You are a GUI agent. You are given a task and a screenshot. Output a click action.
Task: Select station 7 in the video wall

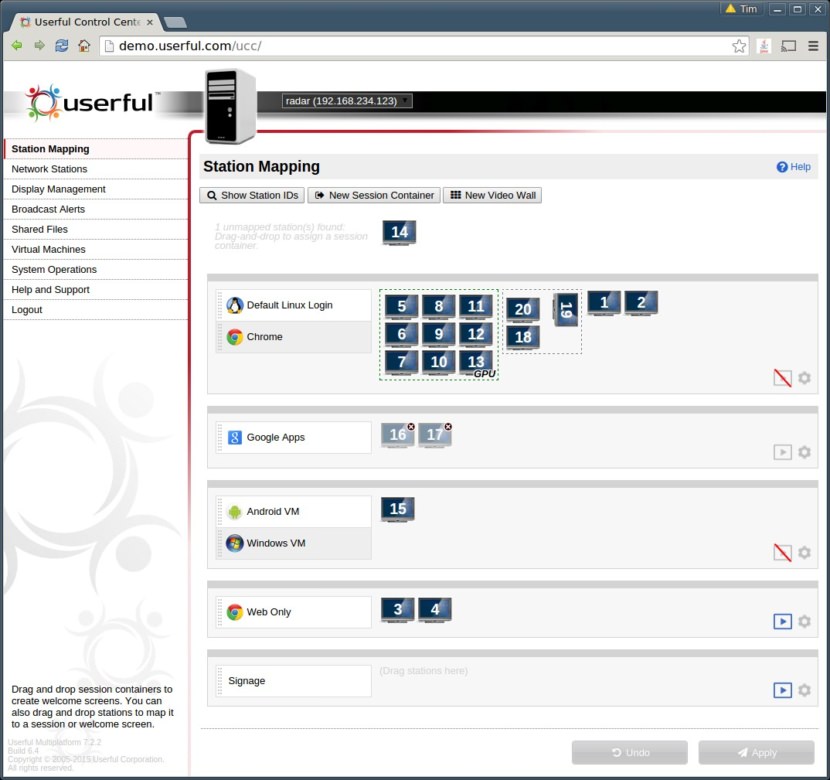pyautogui.click(x=401, y=362)
